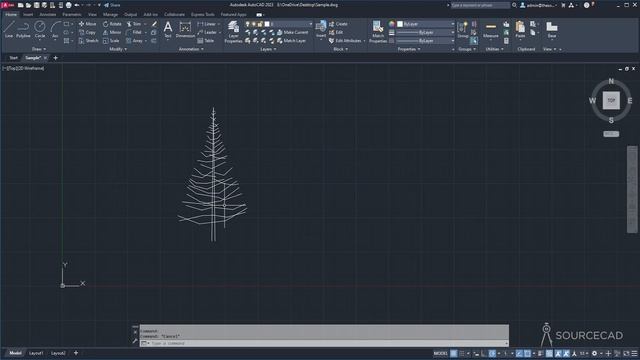Select the Measure utility
This screenshot has height=360, width=640.
491,30
